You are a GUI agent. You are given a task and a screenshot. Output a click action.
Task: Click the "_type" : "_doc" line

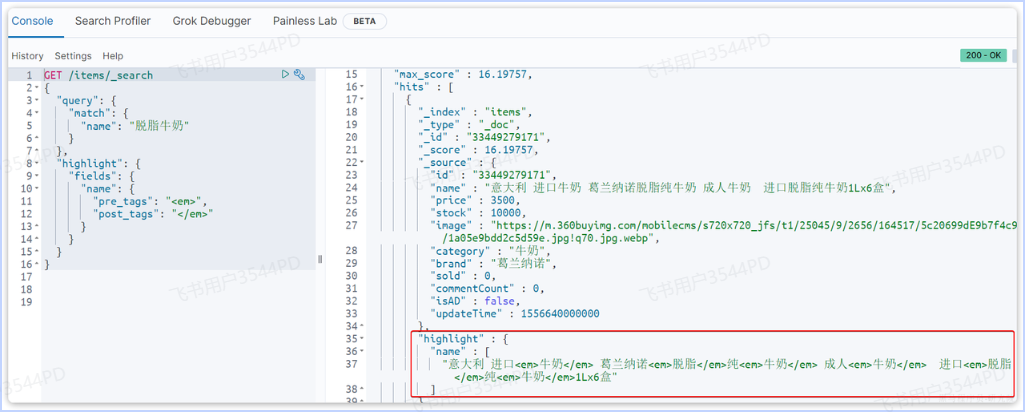click(469, 125)
